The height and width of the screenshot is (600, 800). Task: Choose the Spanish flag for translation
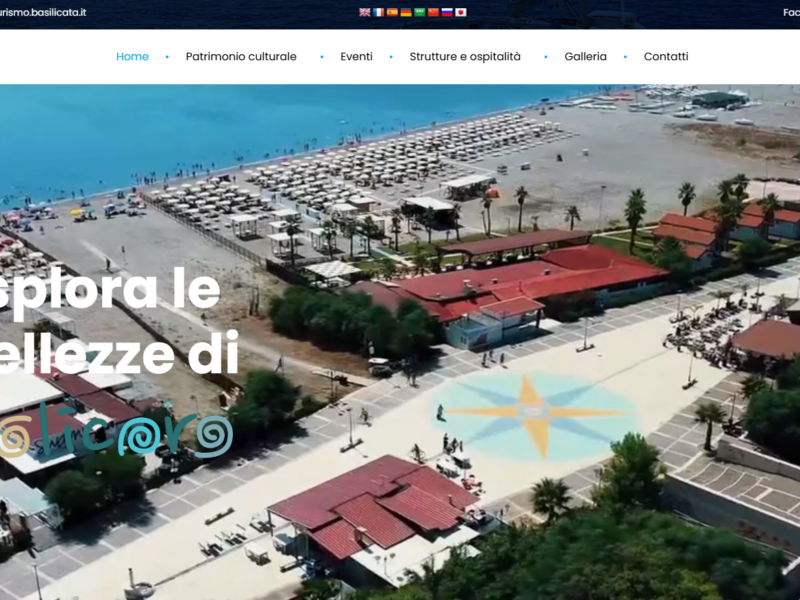pos(392,12)
